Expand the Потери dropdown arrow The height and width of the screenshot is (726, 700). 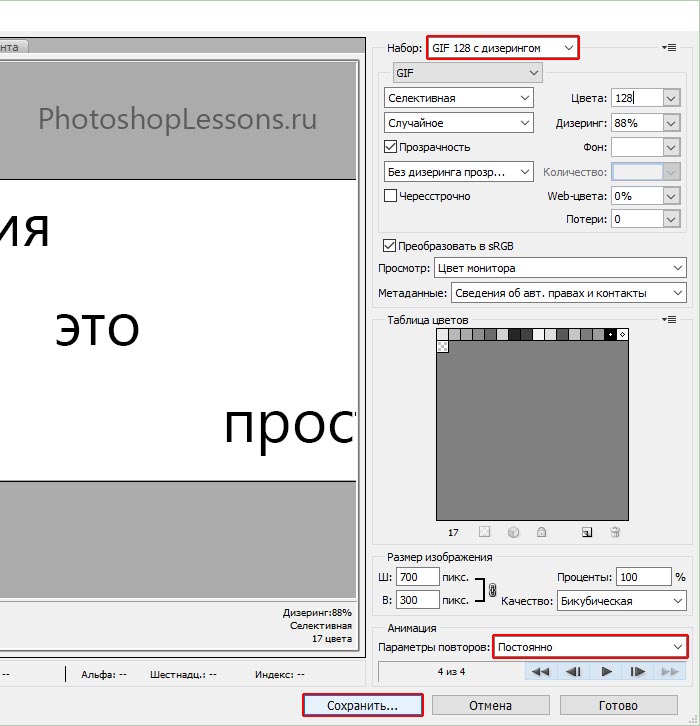[x=671, y=219]
